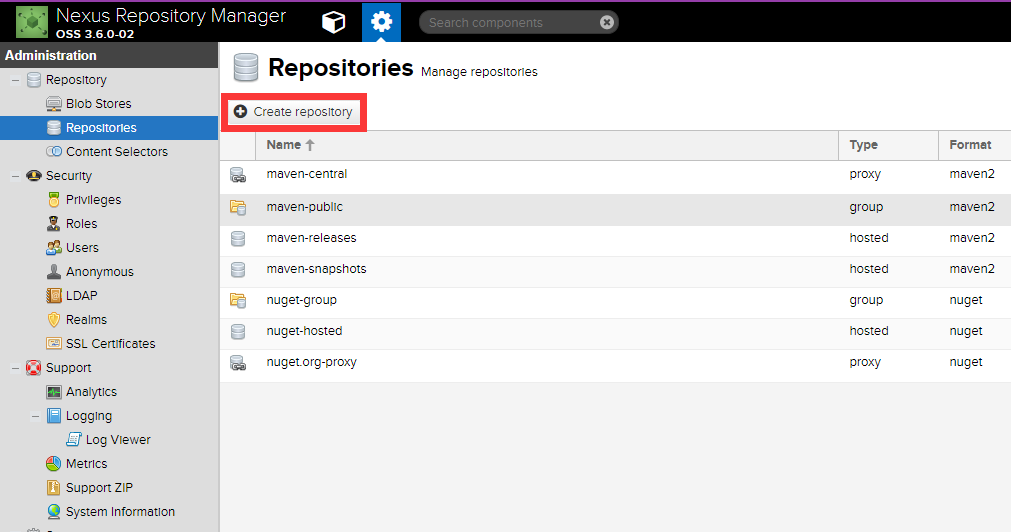Click the Realms shield icon
Screen dimensions: 1011x532
(54, 320)
